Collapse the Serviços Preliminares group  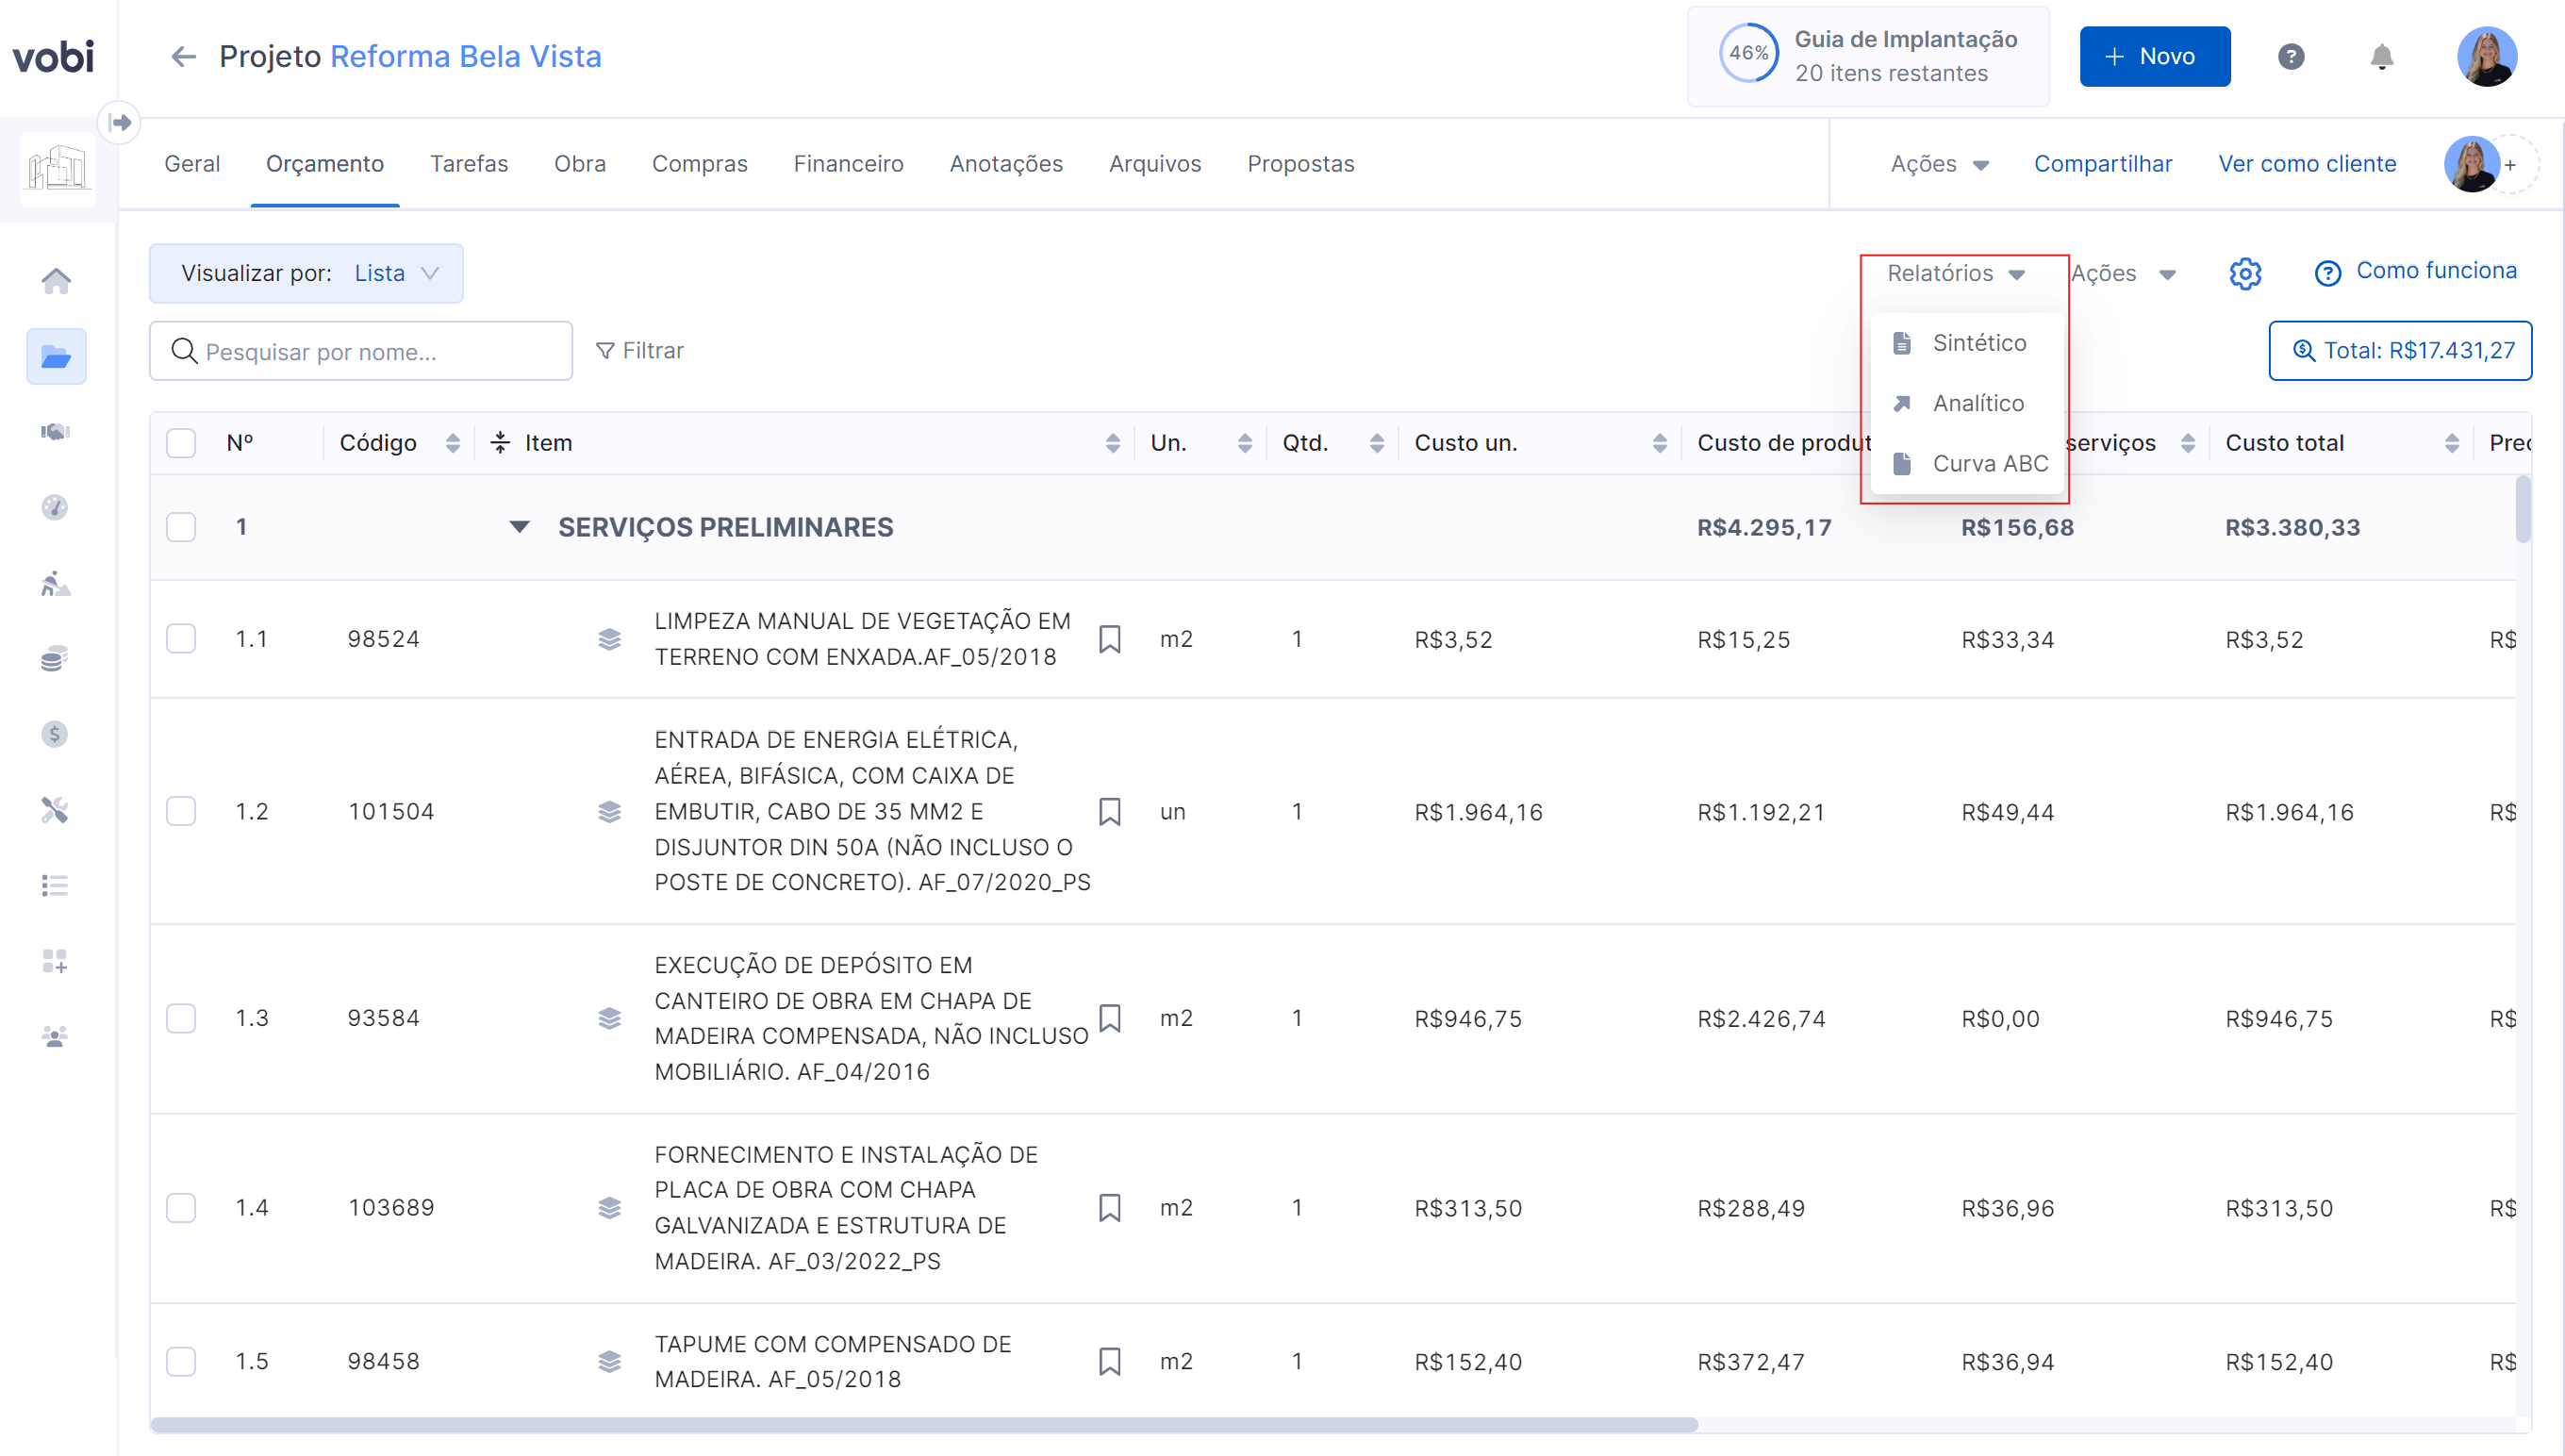tap(519, 527)
